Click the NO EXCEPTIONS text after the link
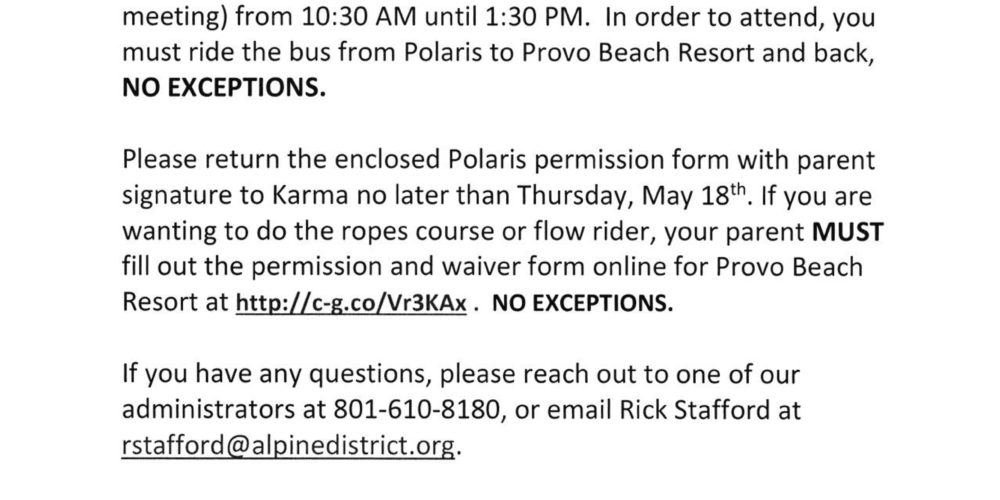This screenshot has height=500, width=1000. coord(583,304)
